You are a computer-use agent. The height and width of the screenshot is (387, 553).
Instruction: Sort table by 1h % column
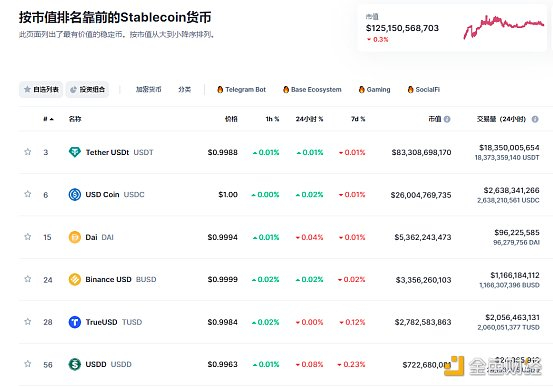coord(272,119)
